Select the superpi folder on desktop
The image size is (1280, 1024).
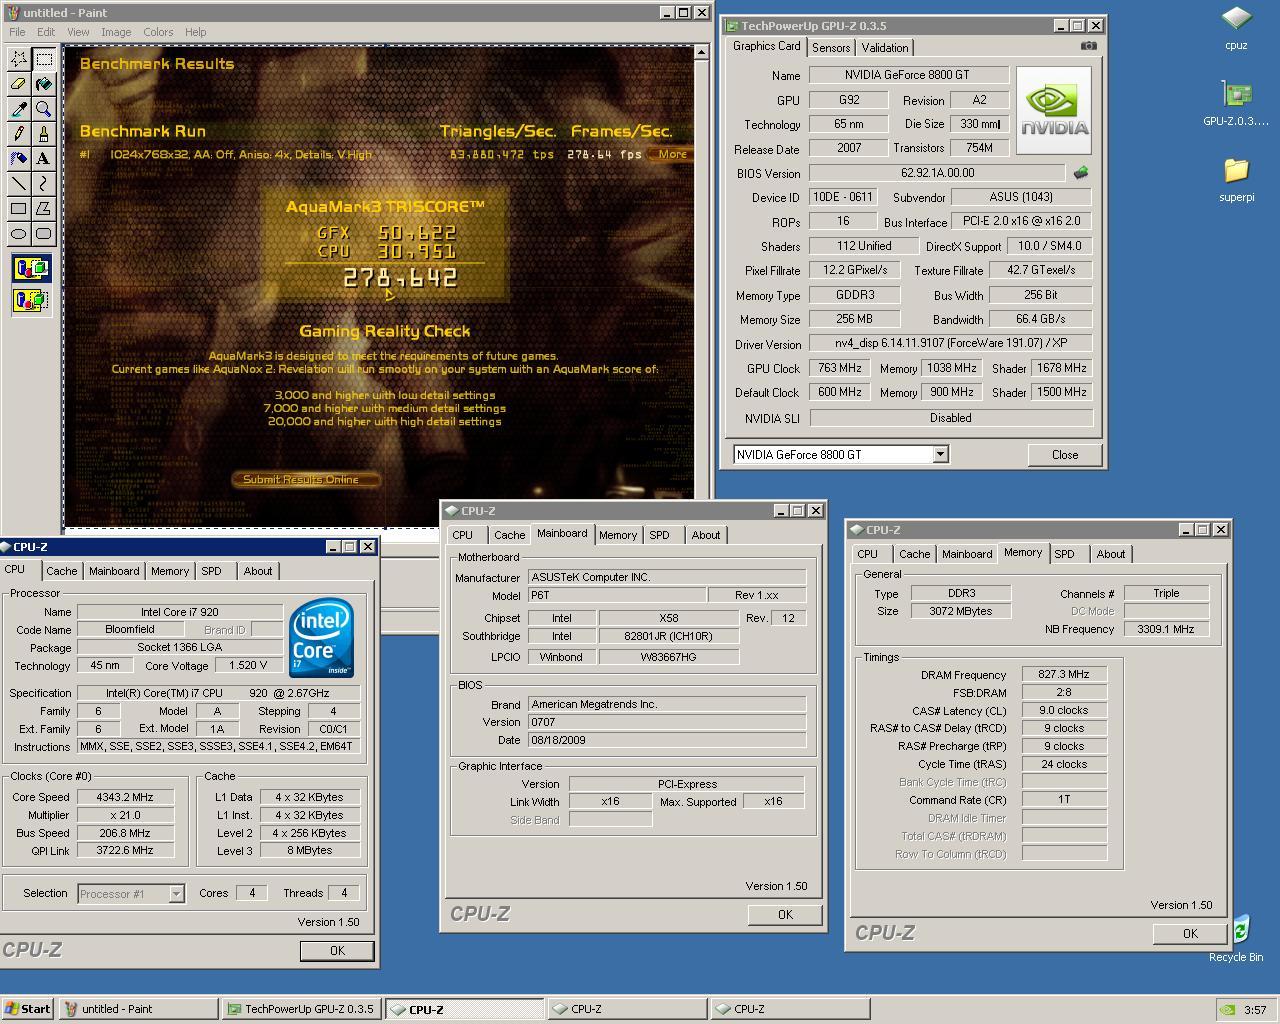click(x=1236, y=180)
